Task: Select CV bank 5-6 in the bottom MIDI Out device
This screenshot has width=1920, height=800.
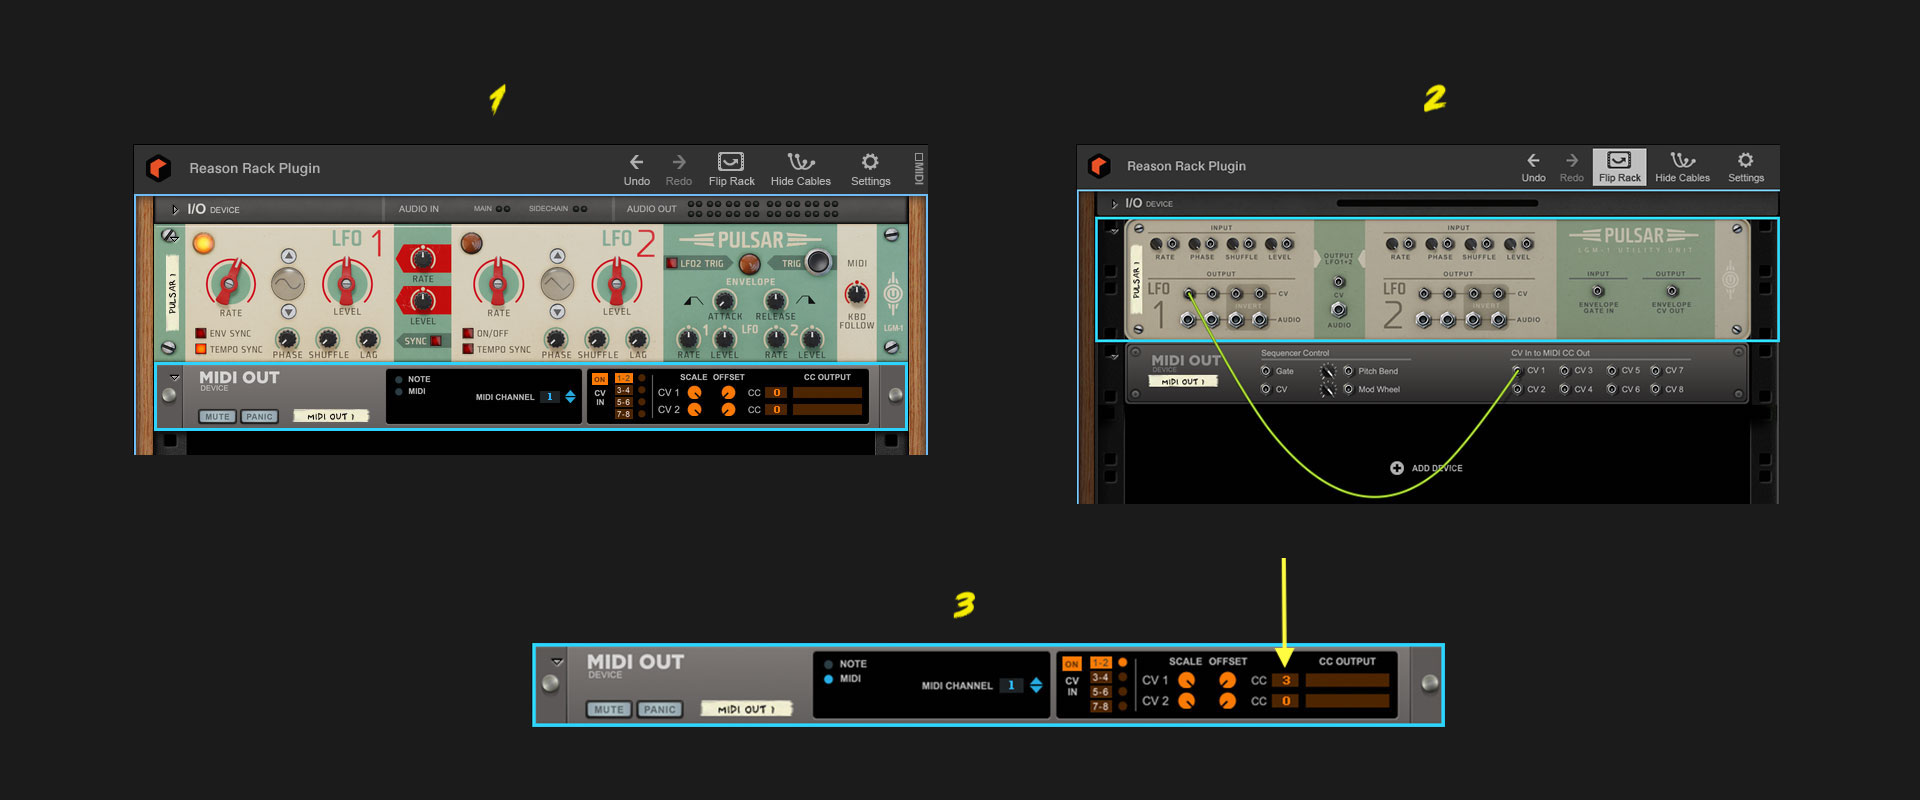Action: 1100,691
